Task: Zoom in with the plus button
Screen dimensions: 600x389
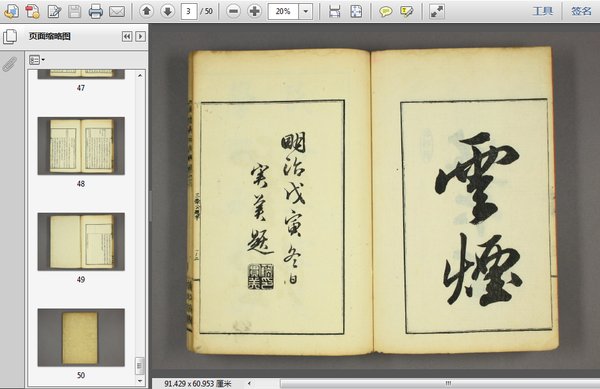Action: click(x=254, y=11)
